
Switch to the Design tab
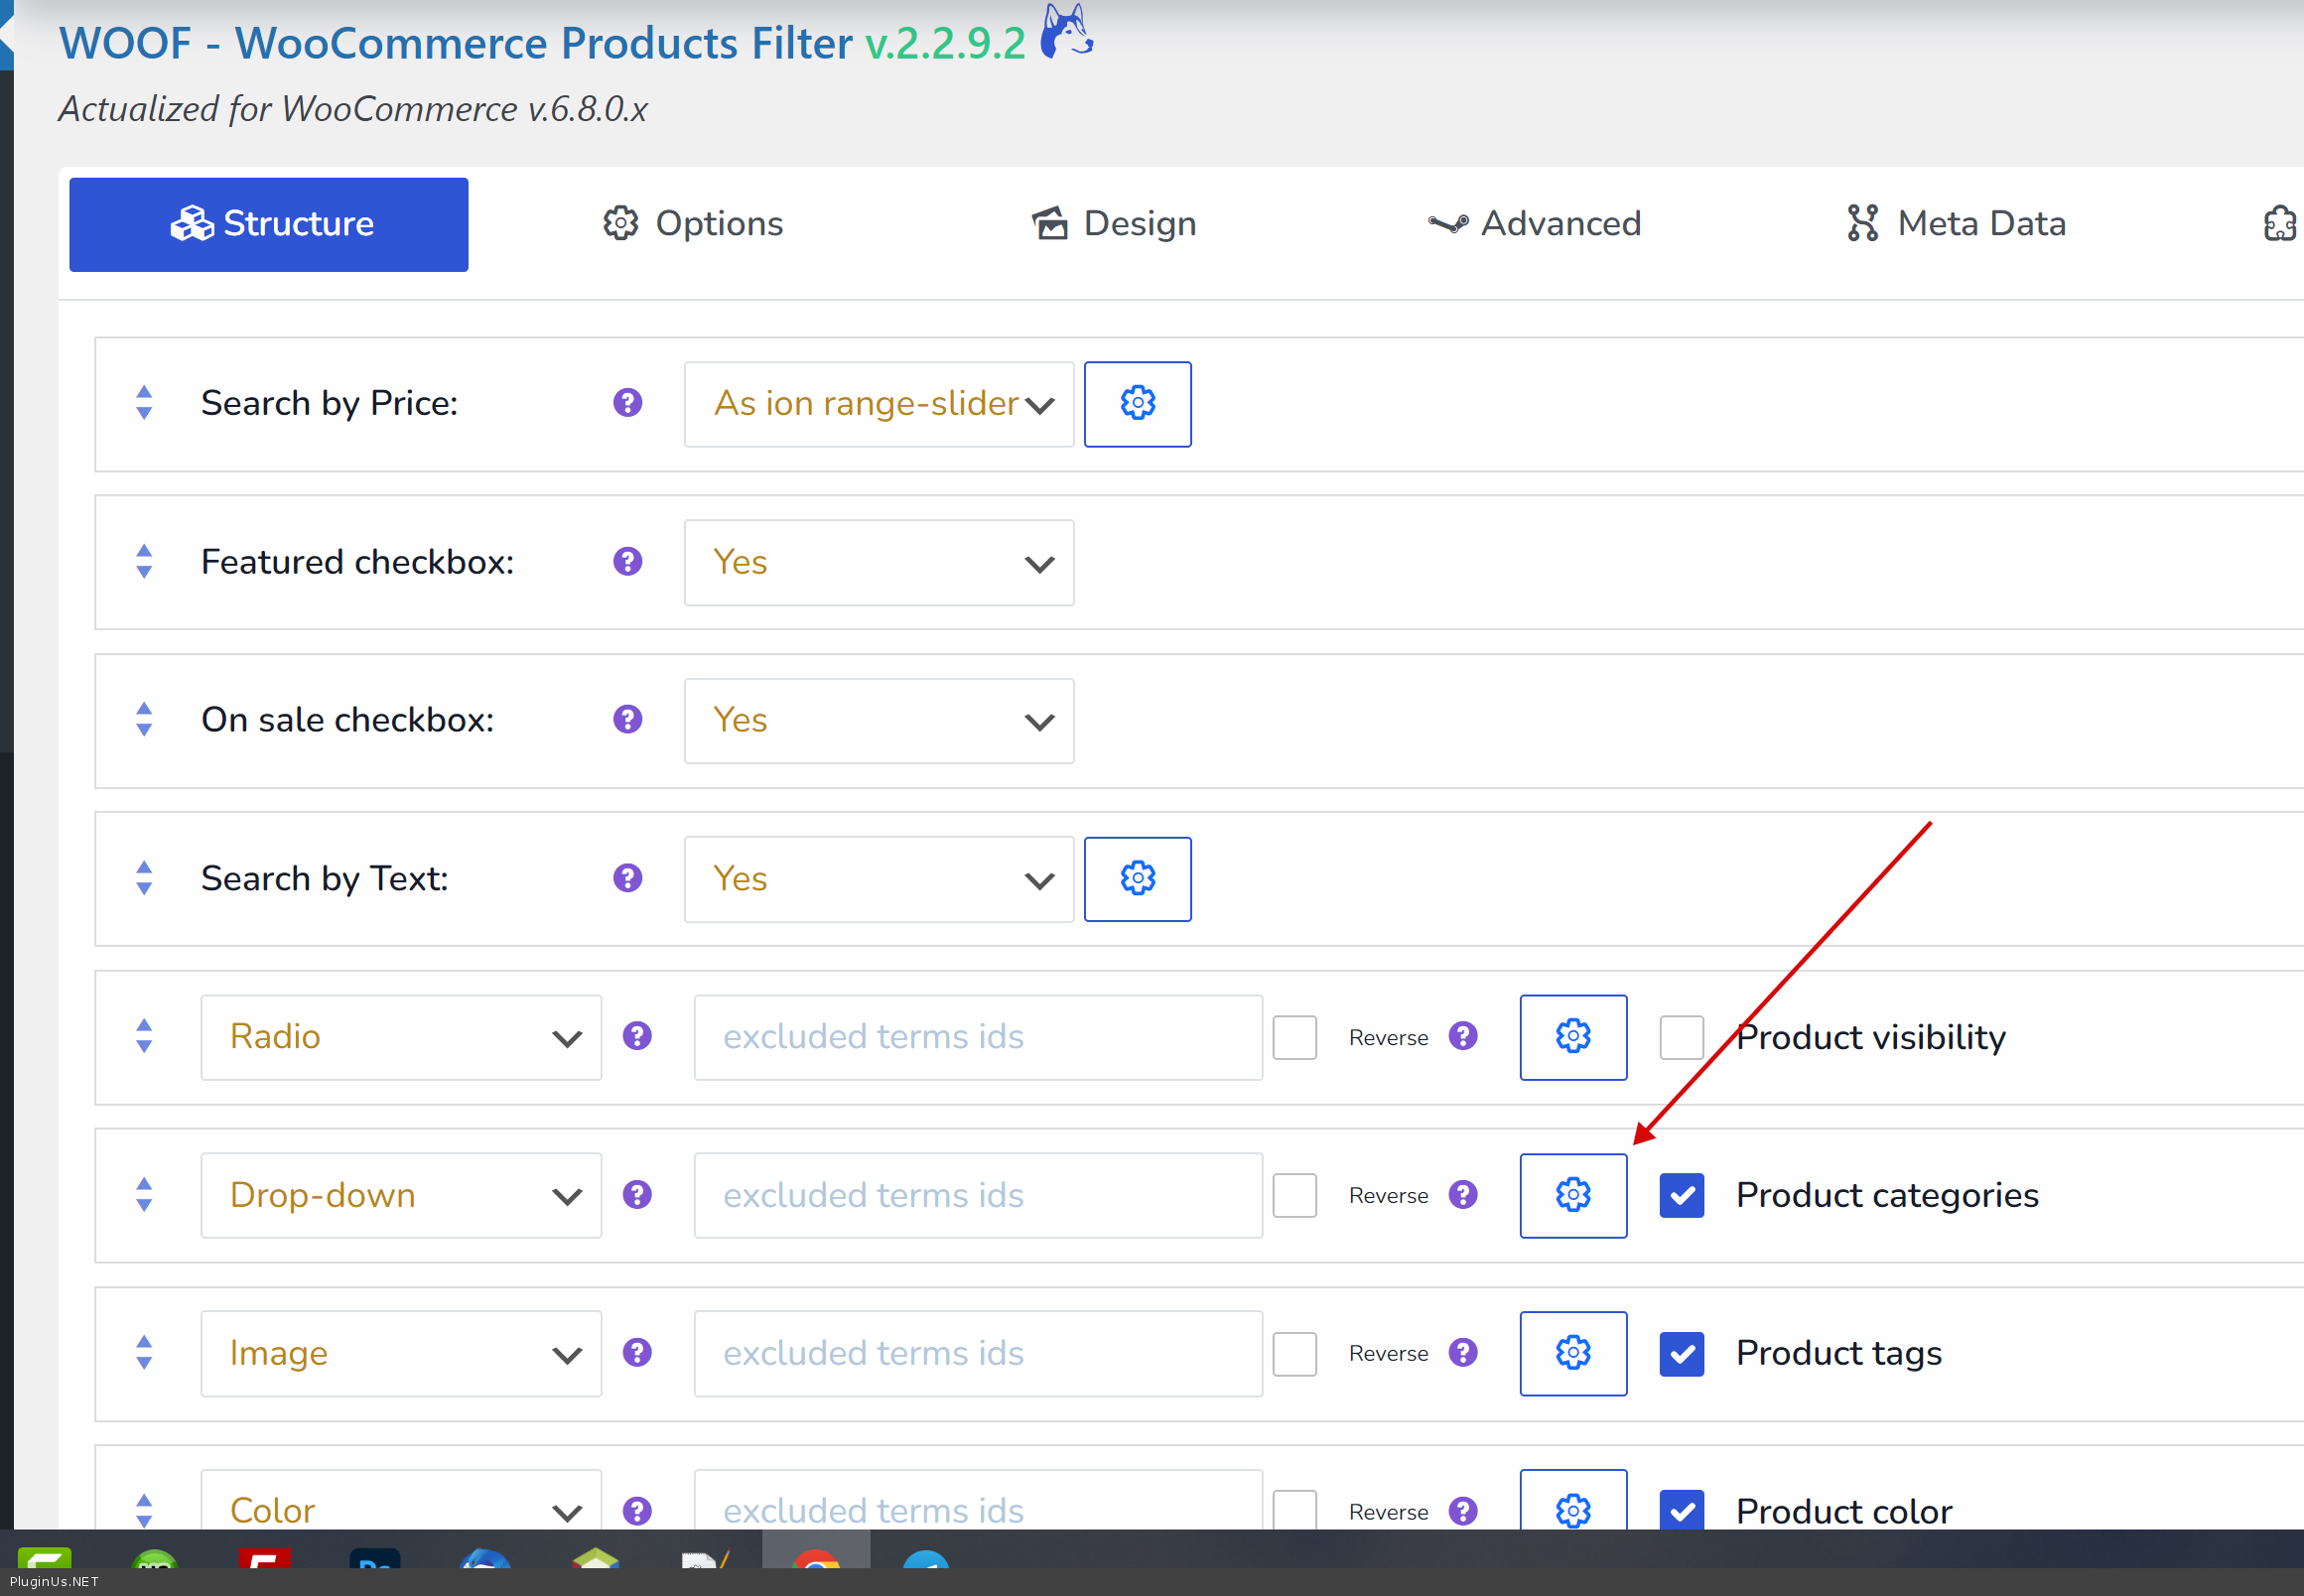coord(1114,224)
